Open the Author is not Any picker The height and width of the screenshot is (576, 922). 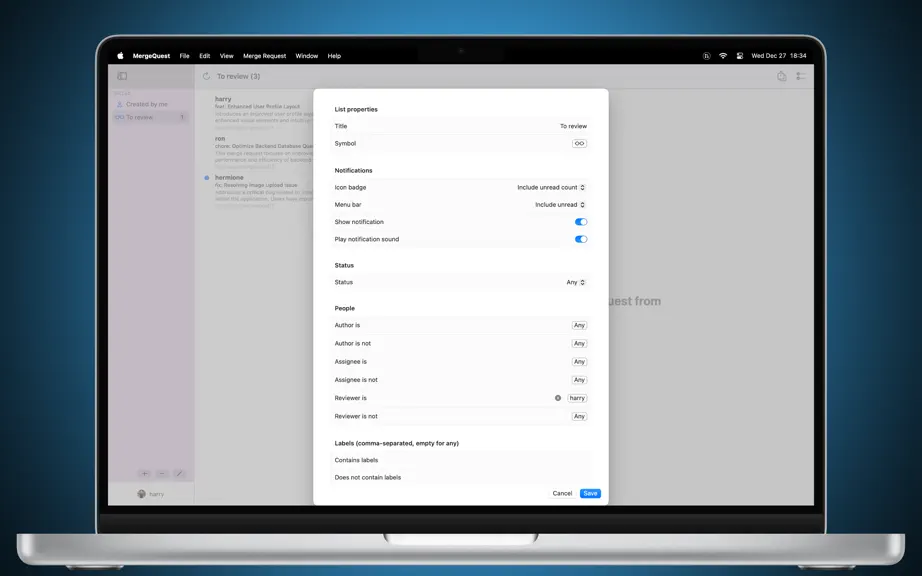click(x=579, y=343)
